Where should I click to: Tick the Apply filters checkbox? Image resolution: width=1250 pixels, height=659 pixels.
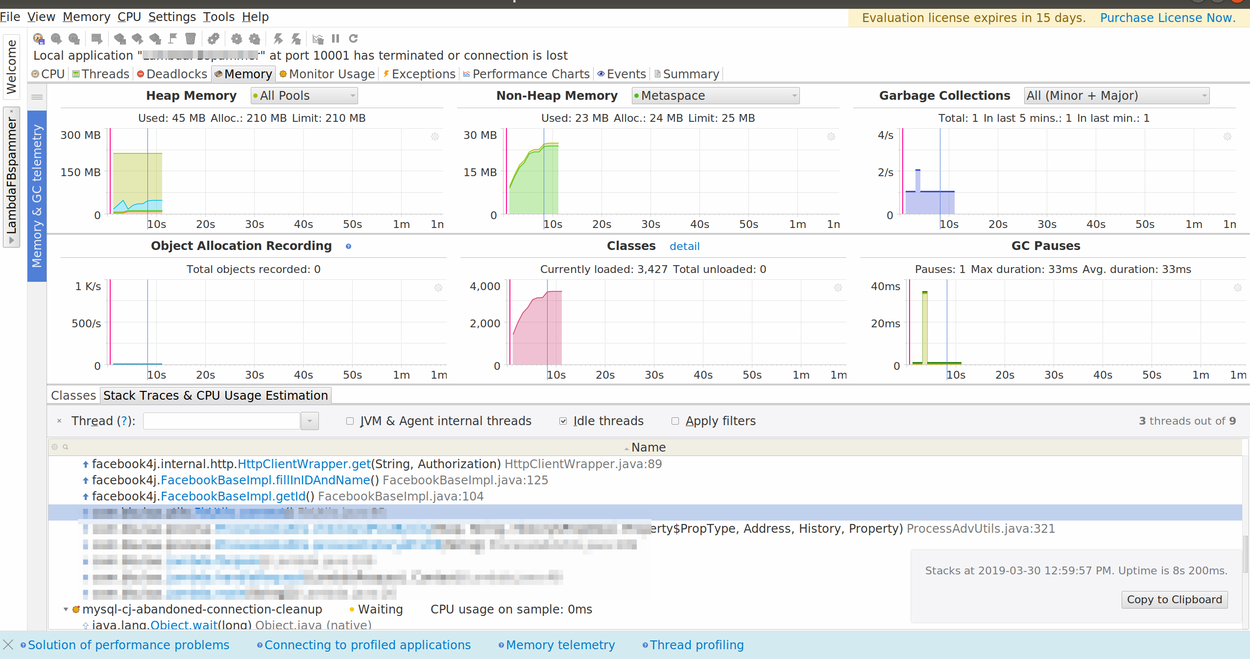[x=675, y=421]
